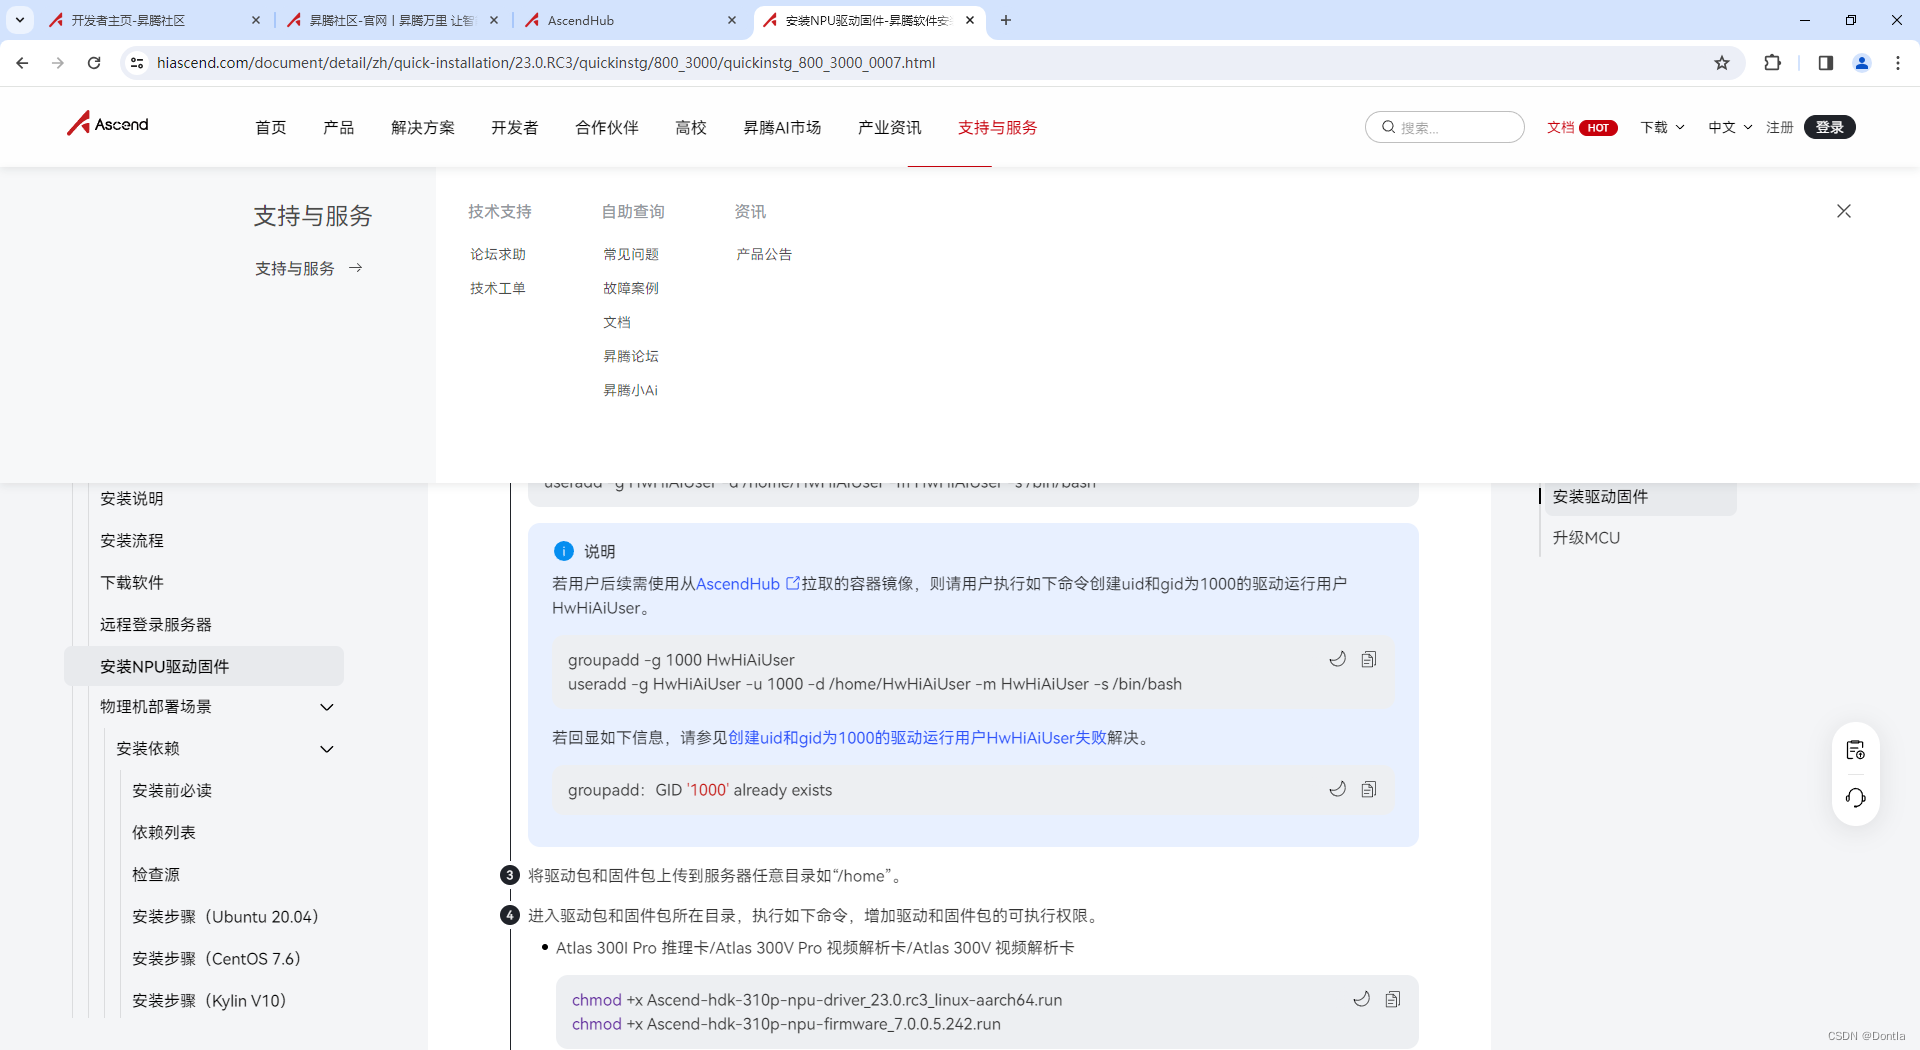1920x1050 pixels.
Task: Click the Ascend logo in the header
Action: 107,124
